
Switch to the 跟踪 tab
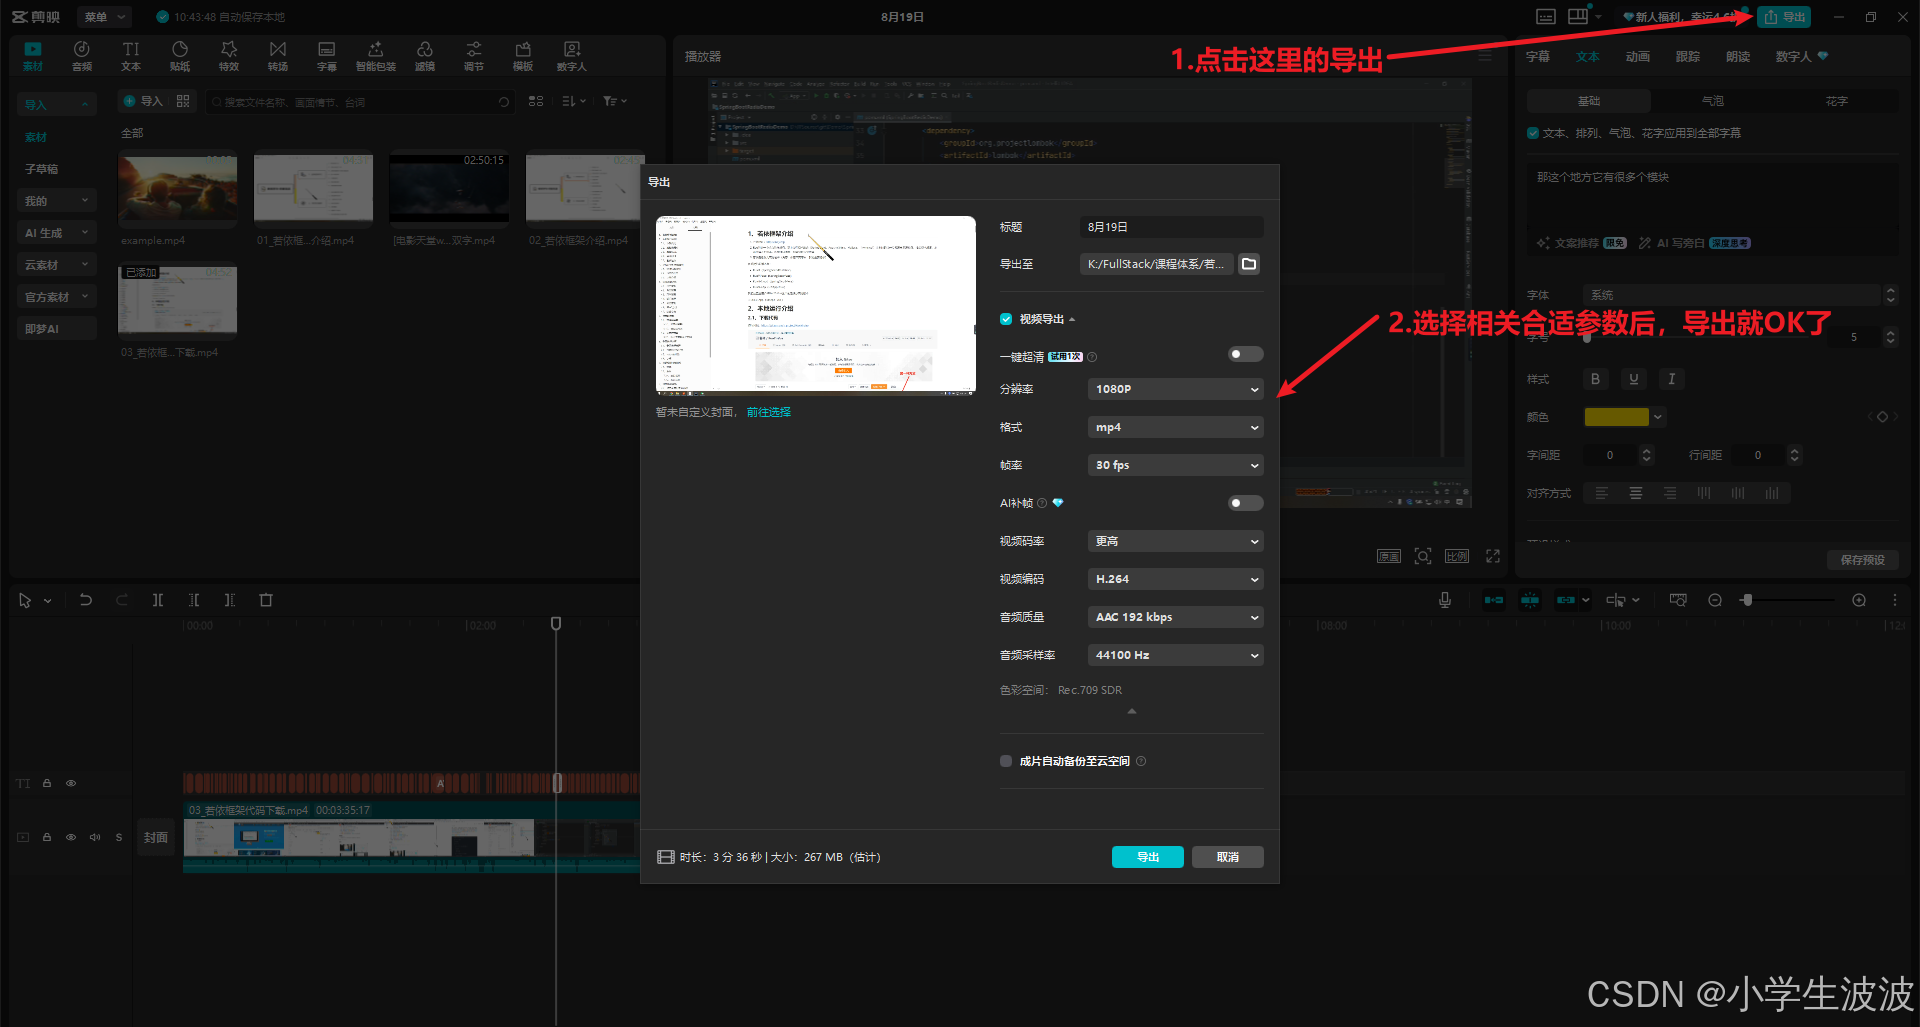[1688, 57]
